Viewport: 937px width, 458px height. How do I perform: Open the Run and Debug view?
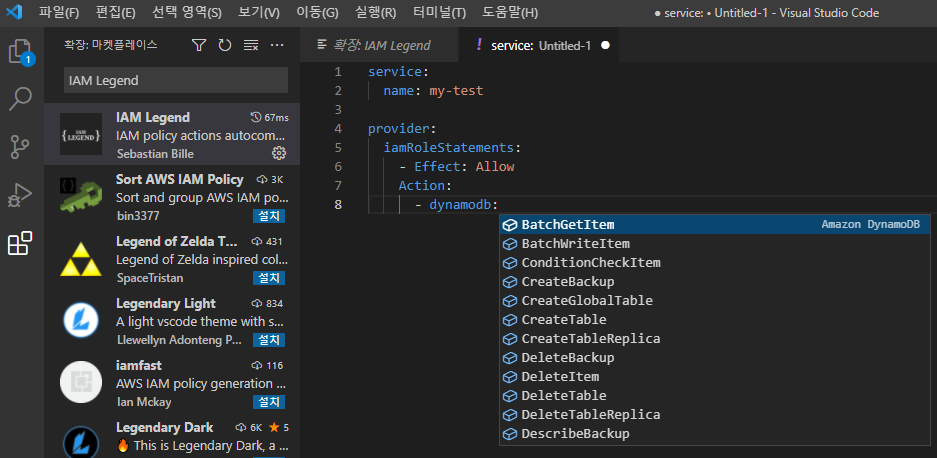coord(21,196)
